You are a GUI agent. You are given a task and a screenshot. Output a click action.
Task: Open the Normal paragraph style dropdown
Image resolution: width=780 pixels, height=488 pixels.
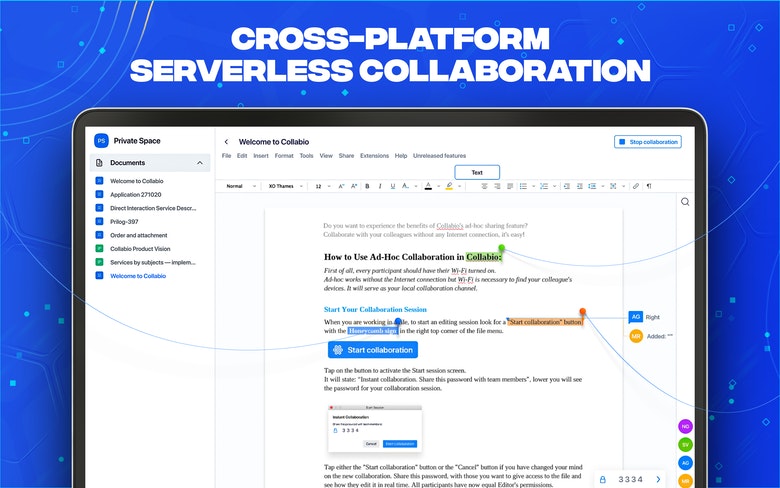tap(241, 186)
